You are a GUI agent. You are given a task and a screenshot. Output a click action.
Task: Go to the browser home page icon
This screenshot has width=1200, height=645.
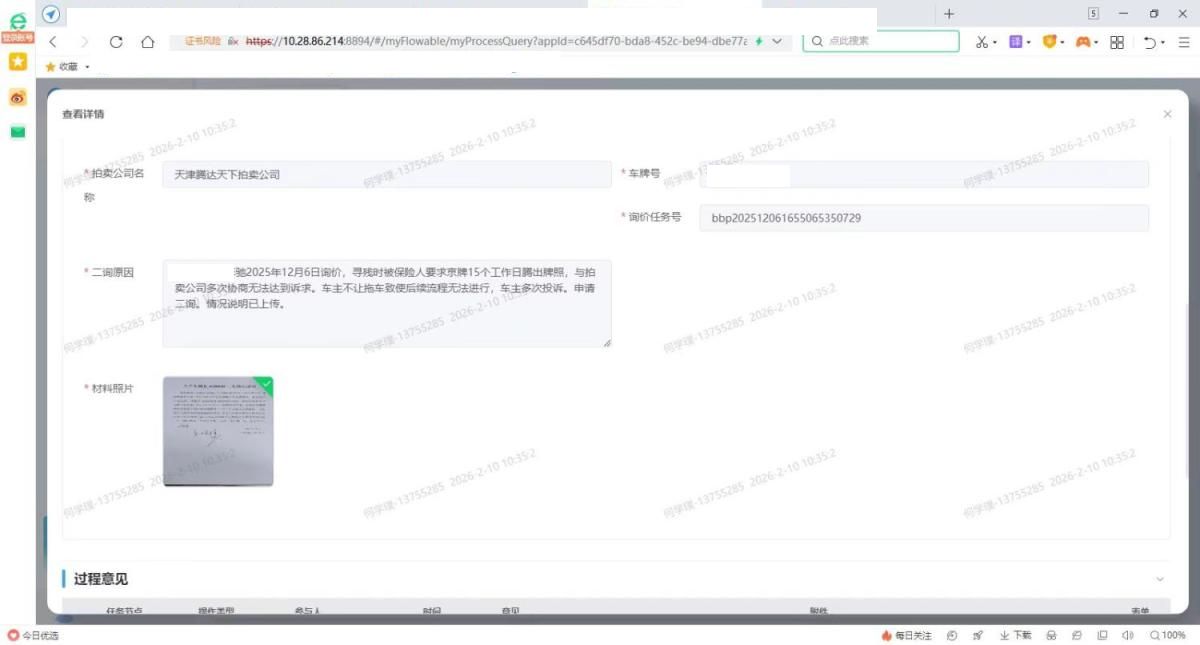click(x=147, y=42)
